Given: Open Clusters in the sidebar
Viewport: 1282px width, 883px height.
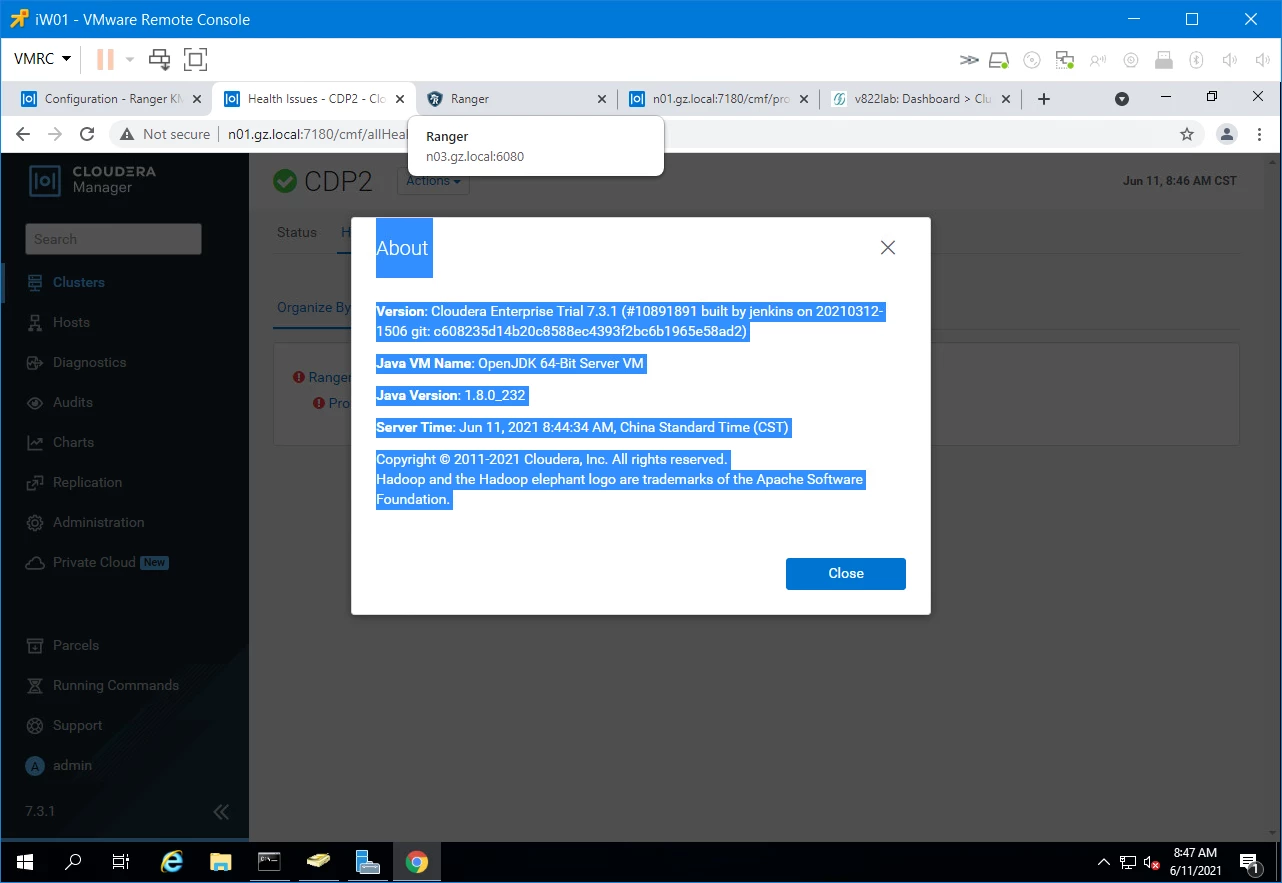Looking at the screenshot, I should 67,282.
